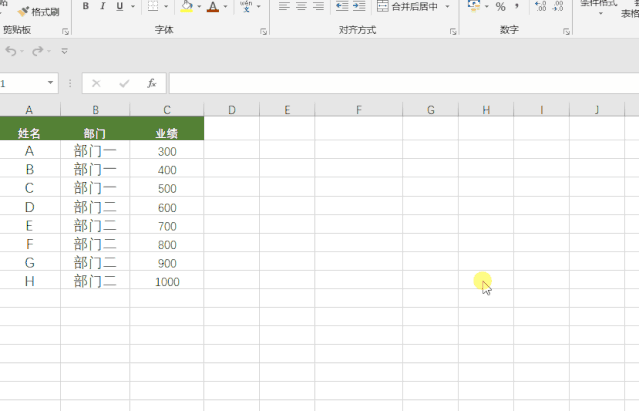Decrease indent icon
The width and height of the screenshot is (639, 411).
(342, 6)
